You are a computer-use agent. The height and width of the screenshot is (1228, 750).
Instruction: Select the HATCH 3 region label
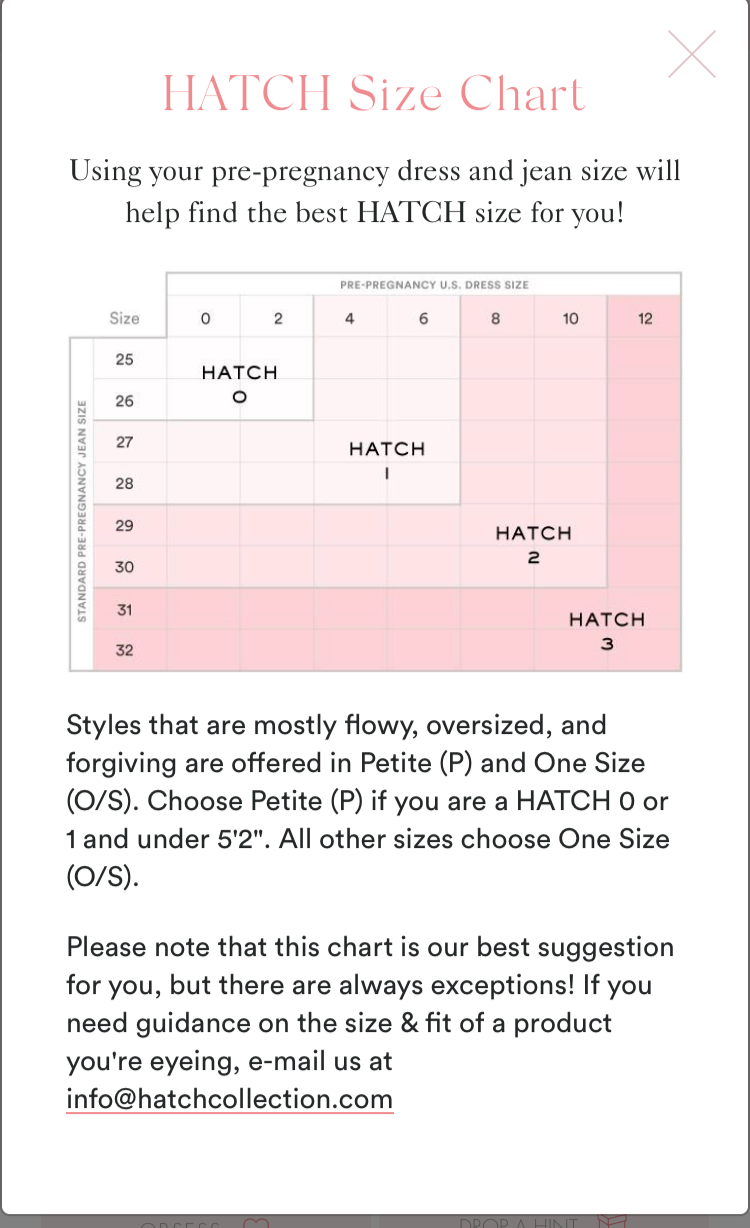click(x=607, y=630)
